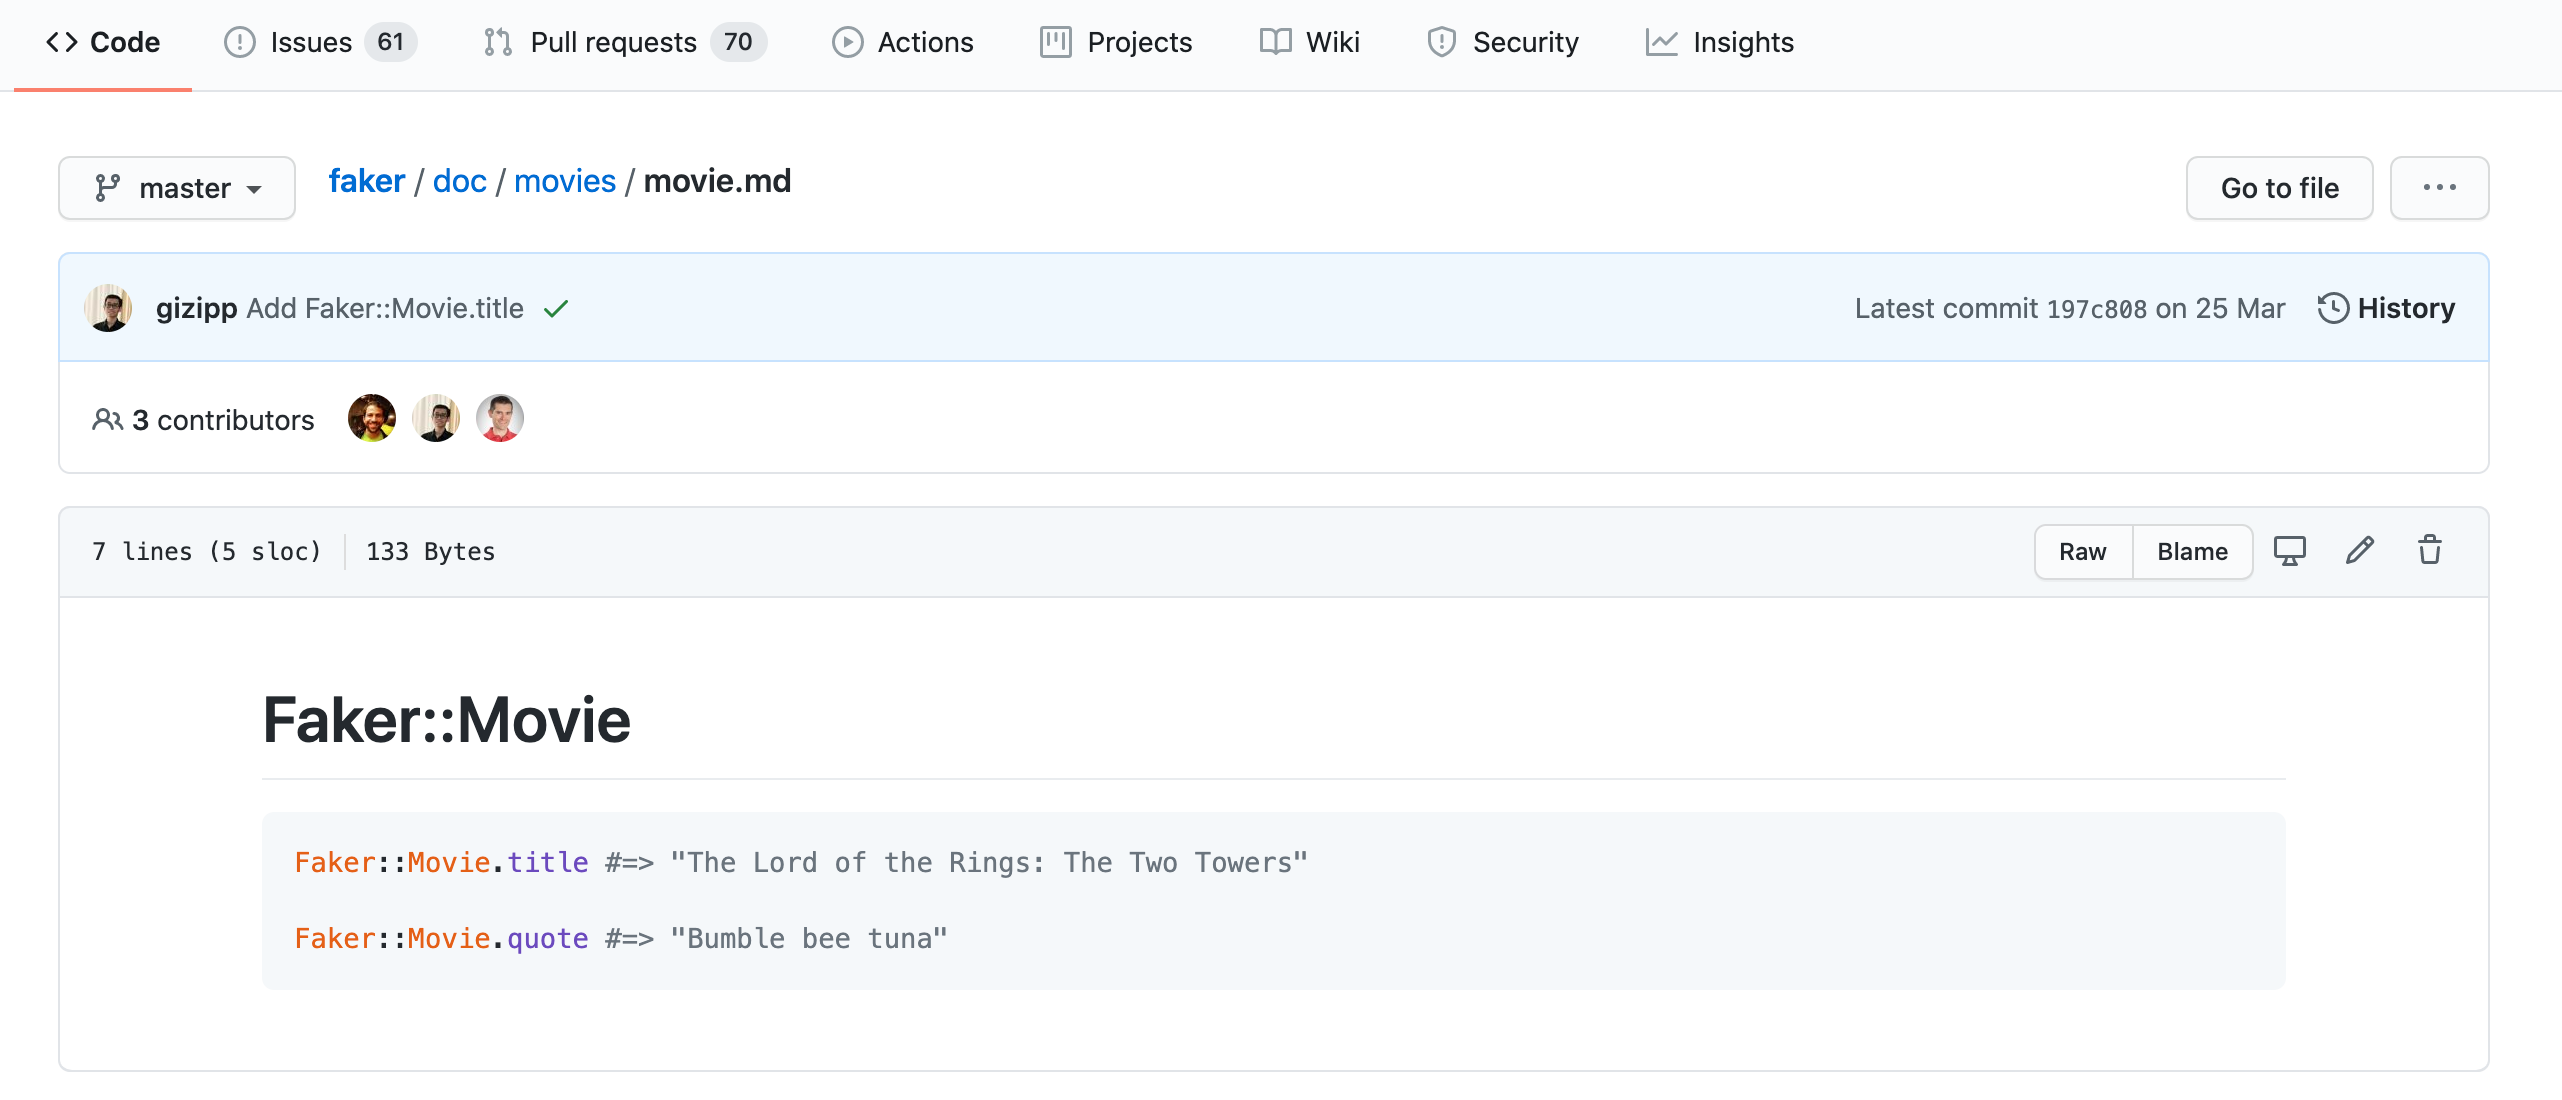This screenshot has width=2562, height=1100.
Task: Click the third contributor's avatar
Action: 500,418
